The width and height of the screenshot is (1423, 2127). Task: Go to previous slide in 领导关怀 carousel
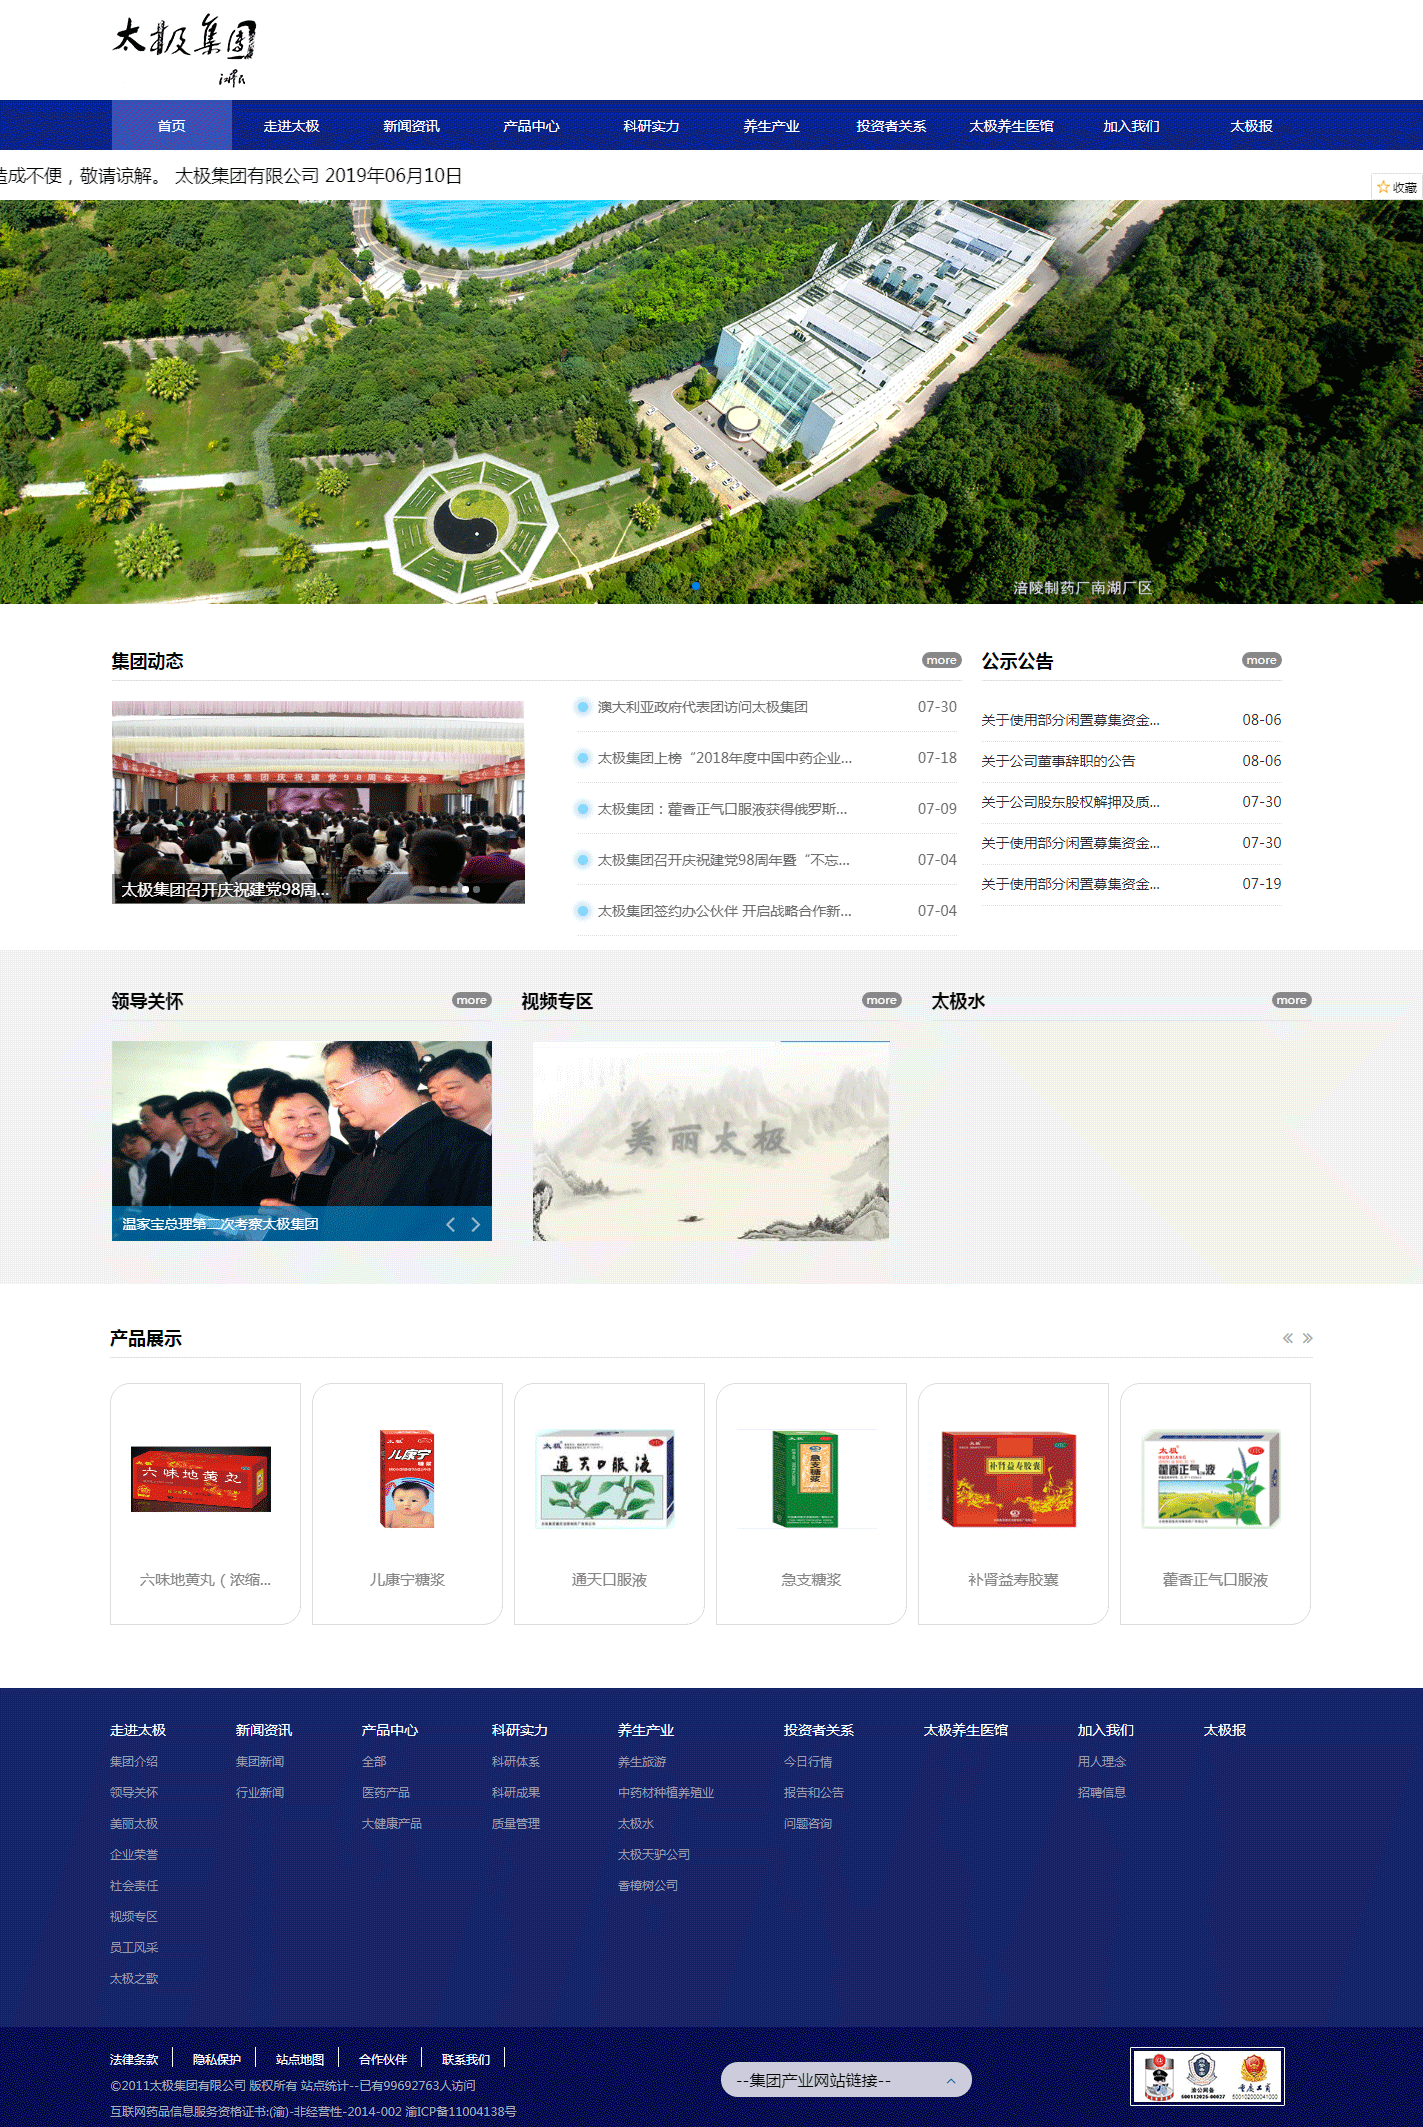click(x=451, y=1224)
